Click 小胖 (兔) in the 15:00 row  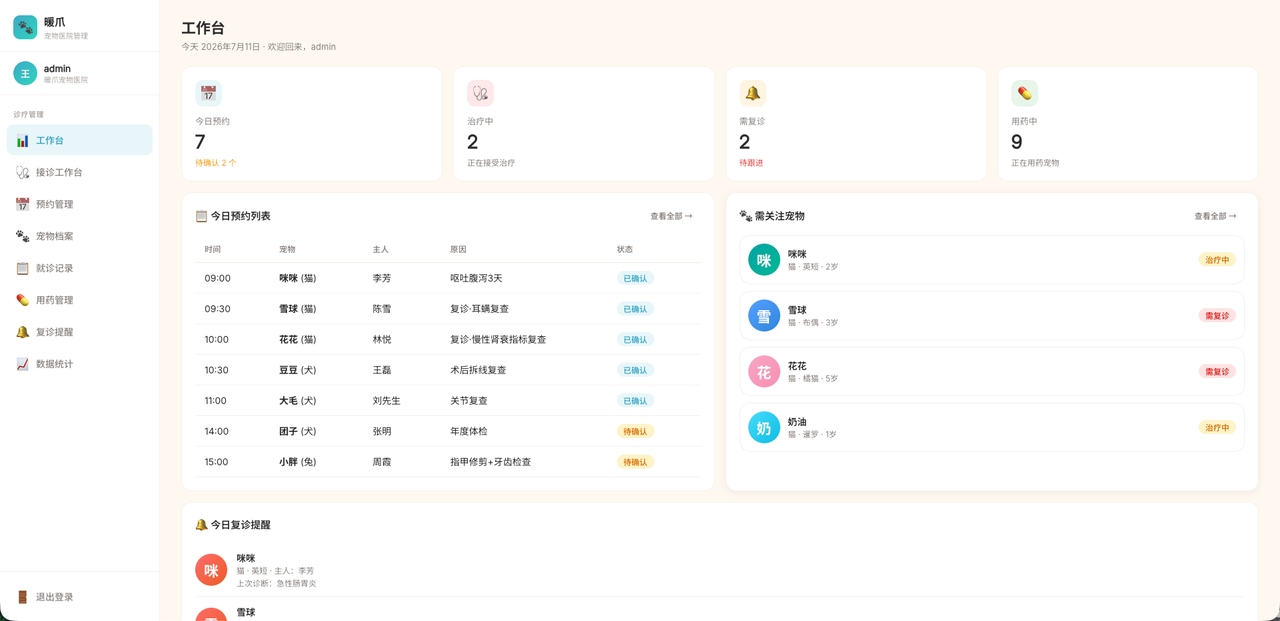point(297,462)
